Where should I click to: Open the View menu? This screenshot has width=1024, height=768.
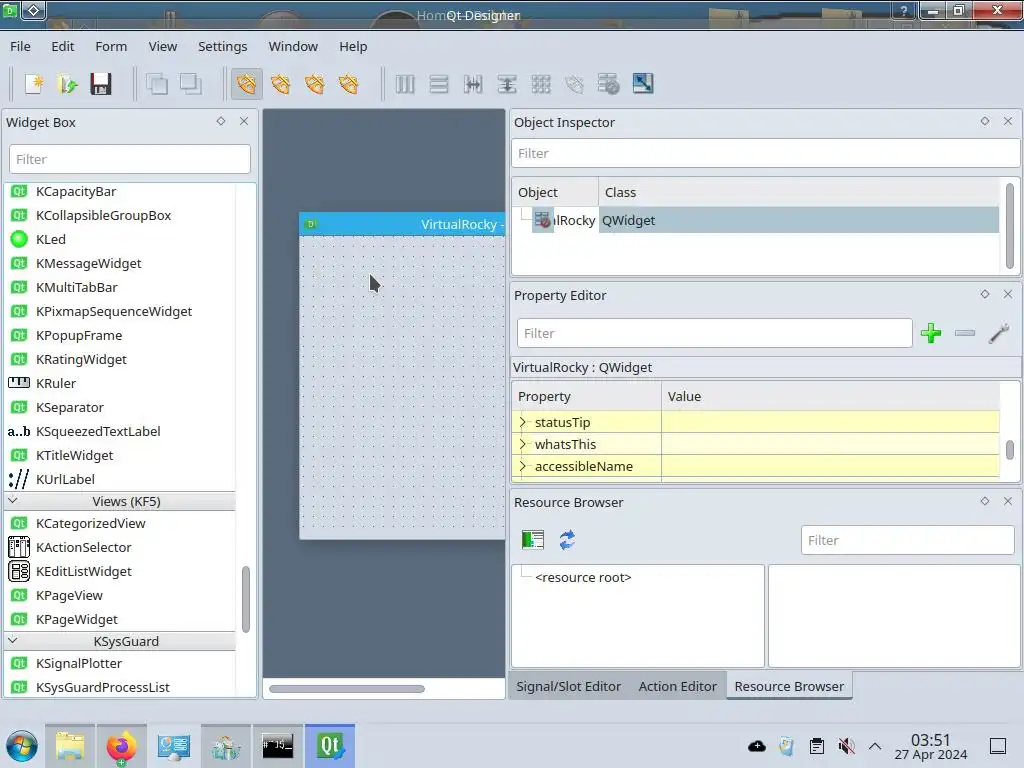tap(163, 46)
